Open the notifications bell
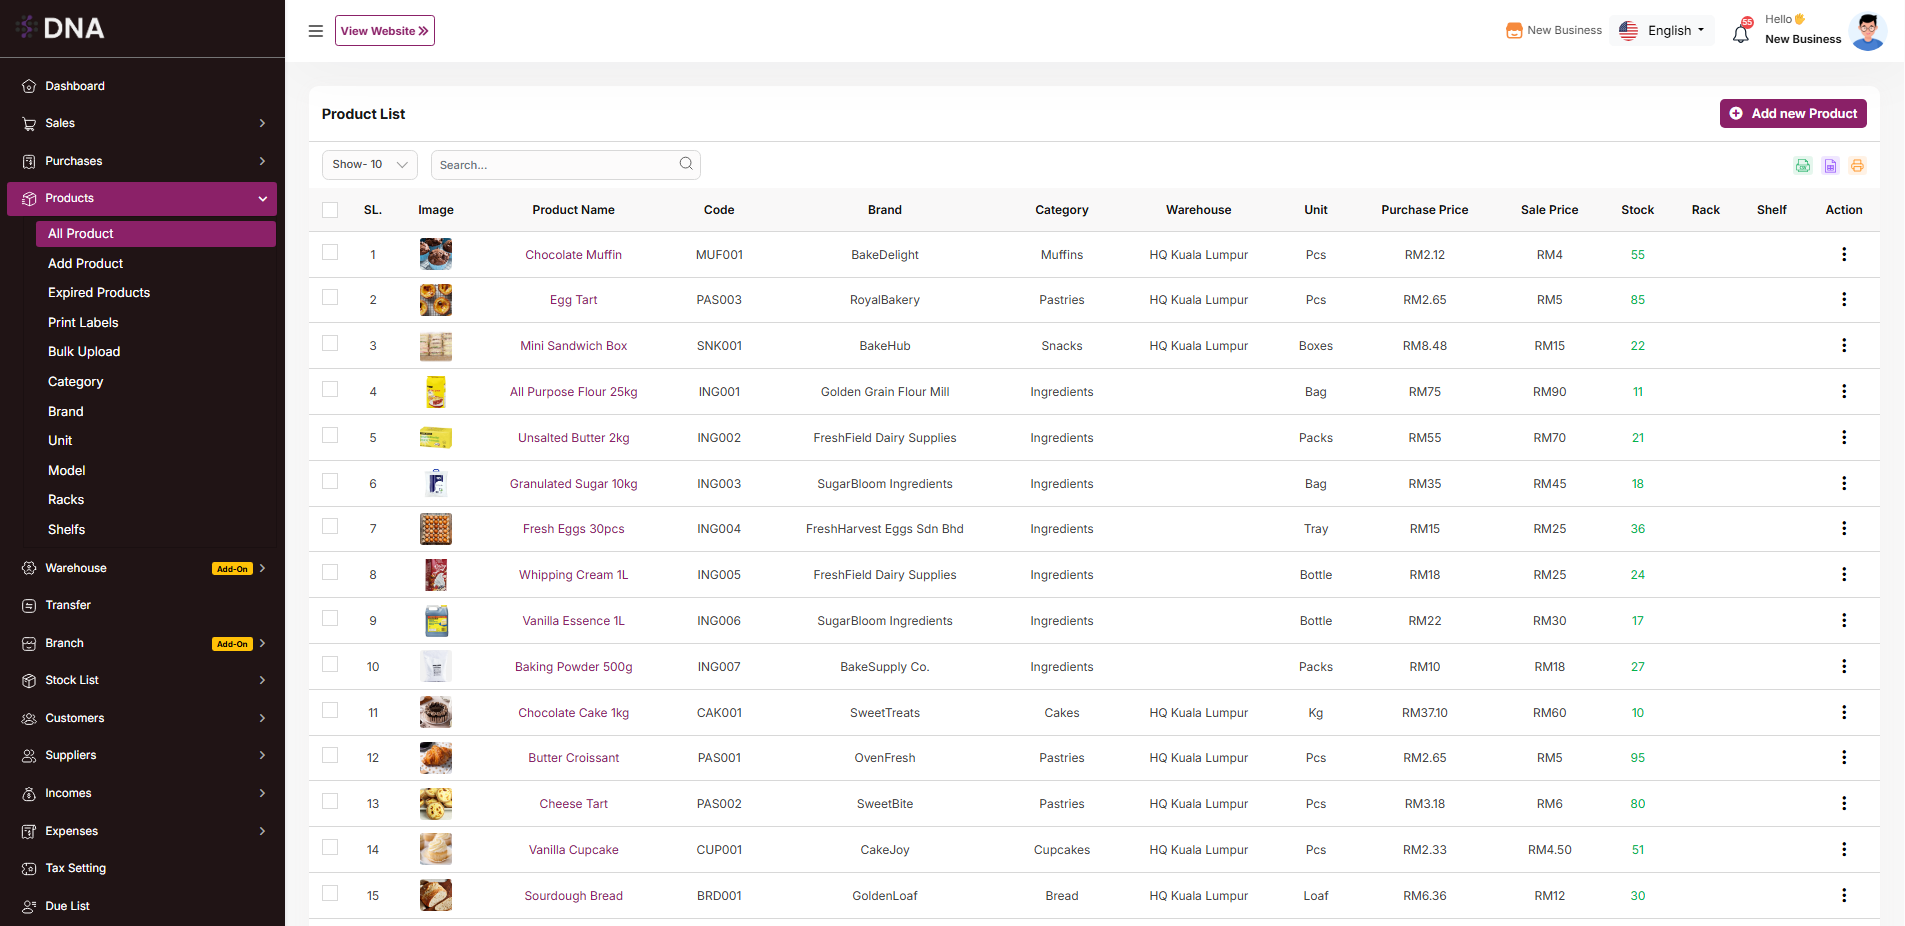Screen dimensions: 1905x926 pos(1741,33)
